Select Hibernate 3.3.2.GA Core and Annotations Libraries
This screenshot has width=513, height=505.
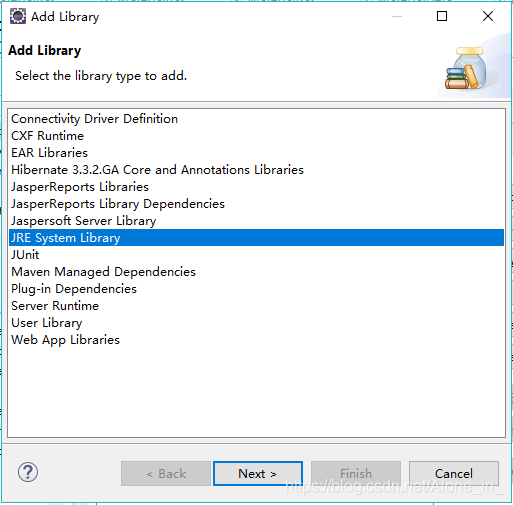pos(256,170)
